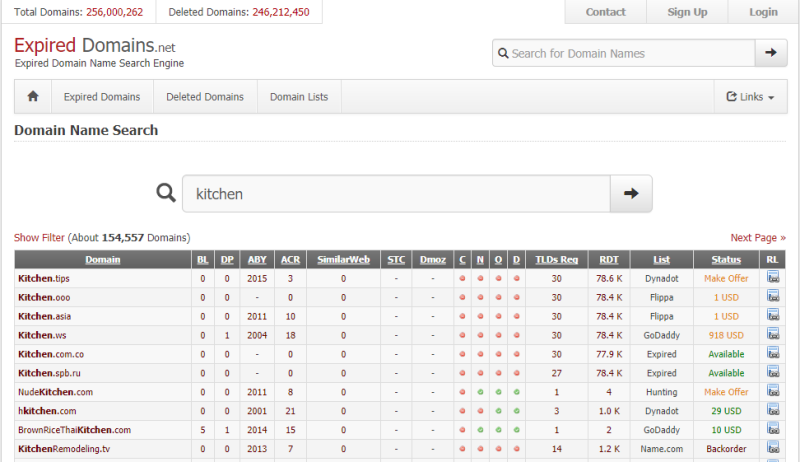Click Name.com list cell for KitchenRemodeling.tv

[662, 449]
